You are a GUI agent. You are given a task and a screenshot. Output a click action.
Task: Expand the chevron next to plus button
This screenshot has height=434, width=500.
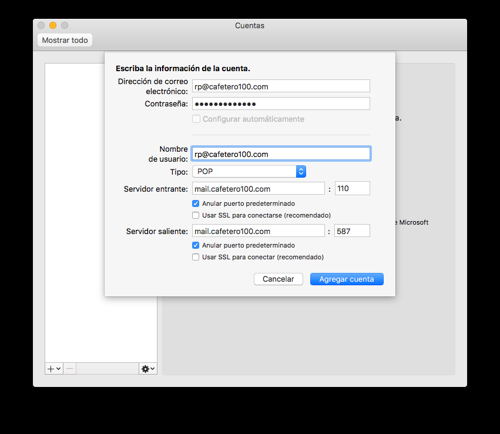[59, 369]
